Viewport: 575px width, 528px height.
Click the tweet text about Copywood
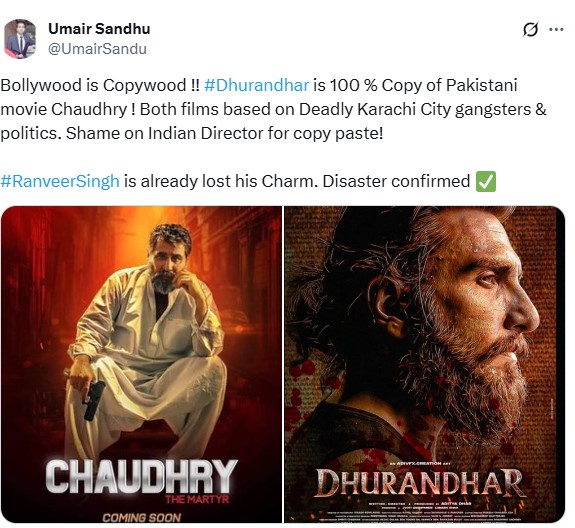pyautogui.click(x=273, y=109)
